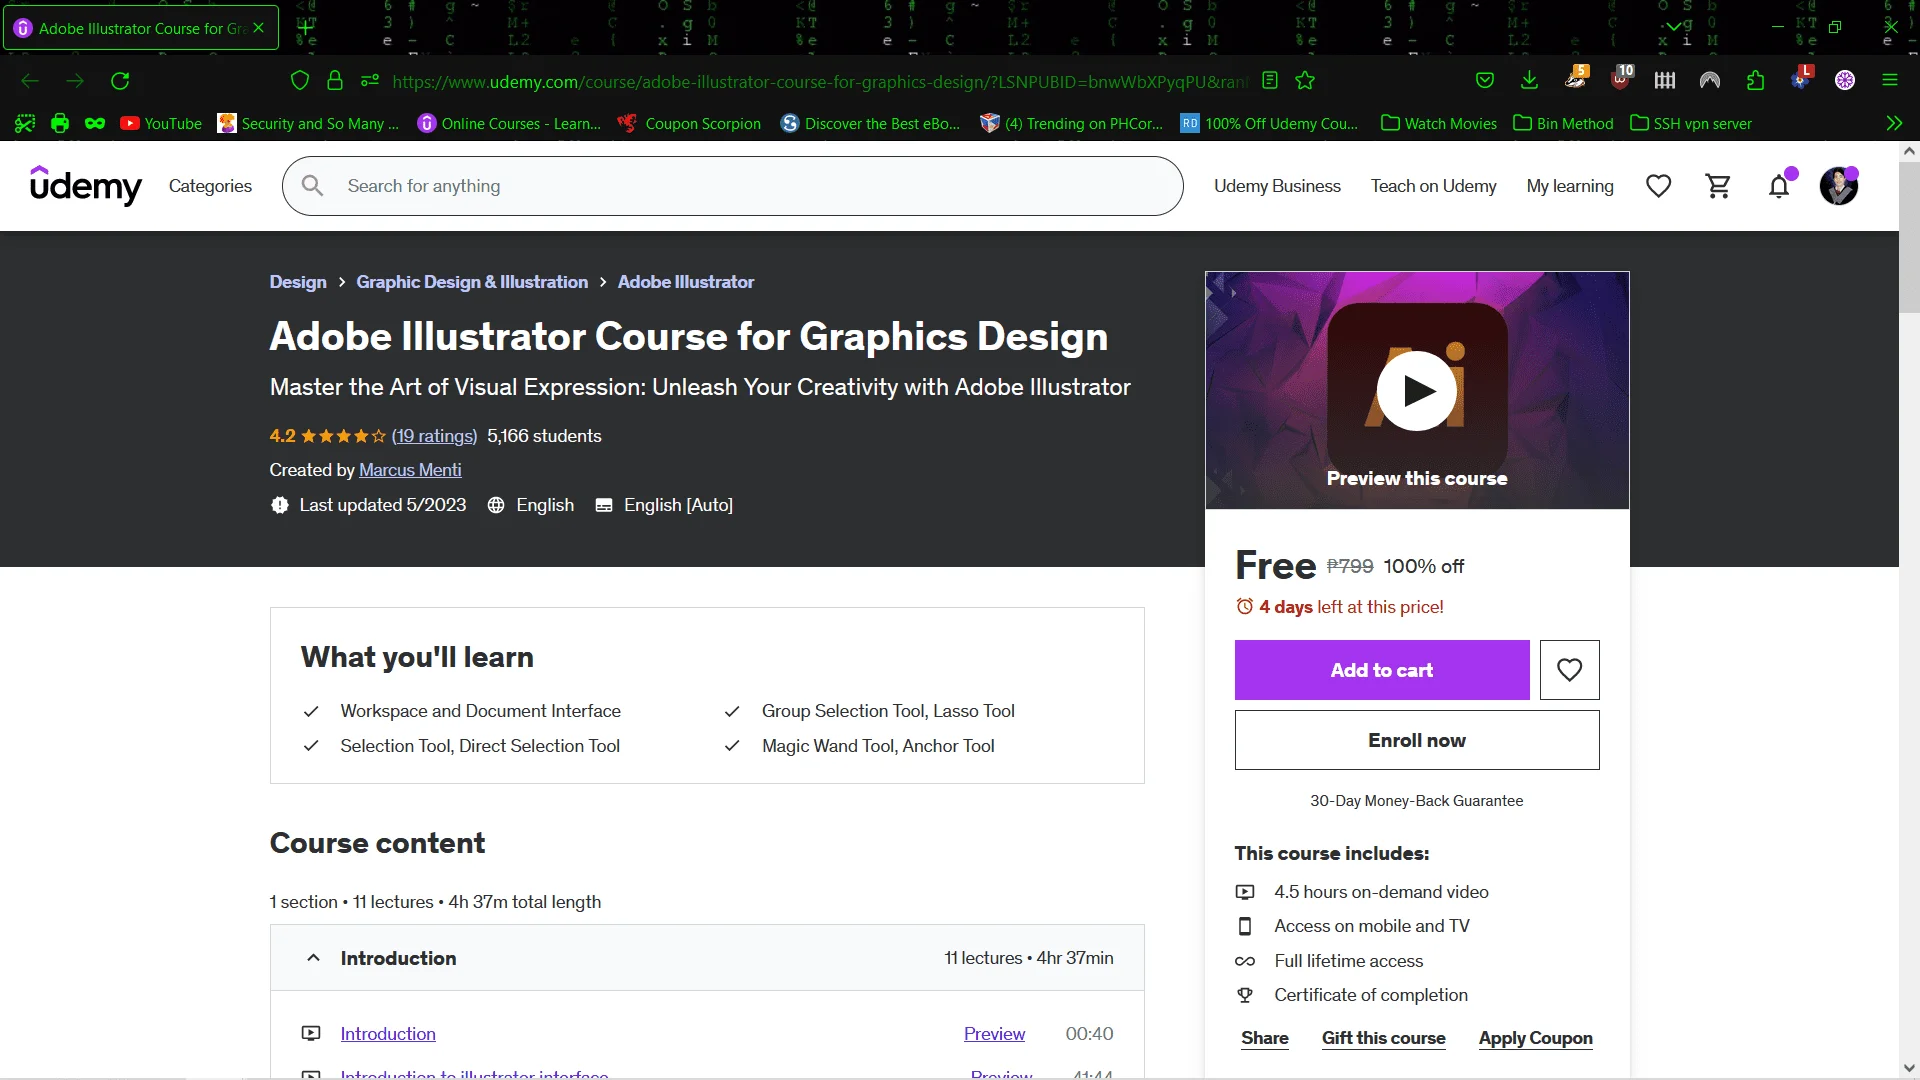The height and width of the screenshot is (1080, 1920).
Task: Open the wishlist heart in header
Action: [x=1659, y=186]
